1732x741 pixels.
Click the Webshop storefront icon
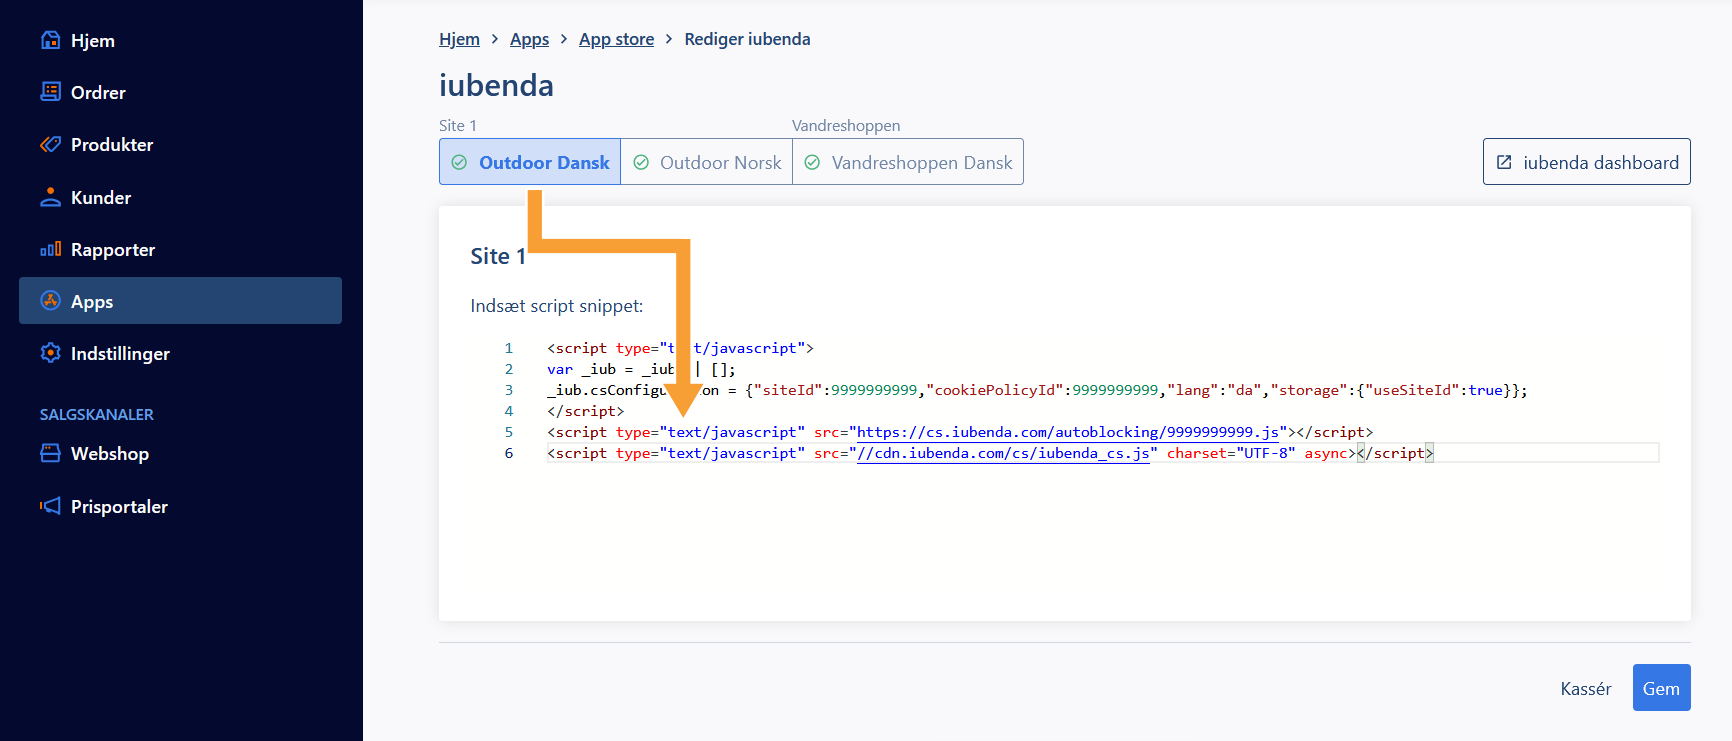tap(50, 453)
